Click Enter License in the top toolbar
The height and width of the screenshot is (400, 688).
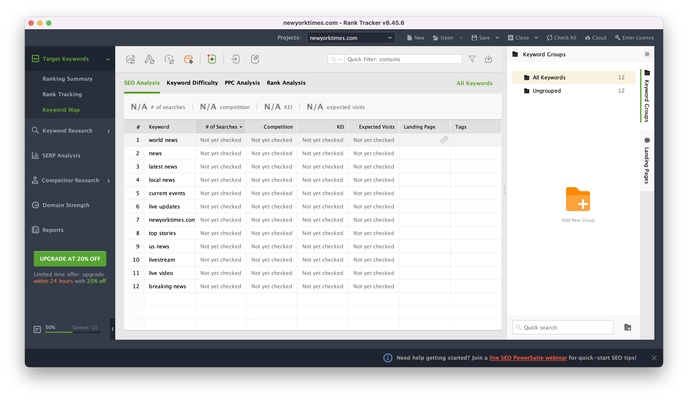click(634, 38)
